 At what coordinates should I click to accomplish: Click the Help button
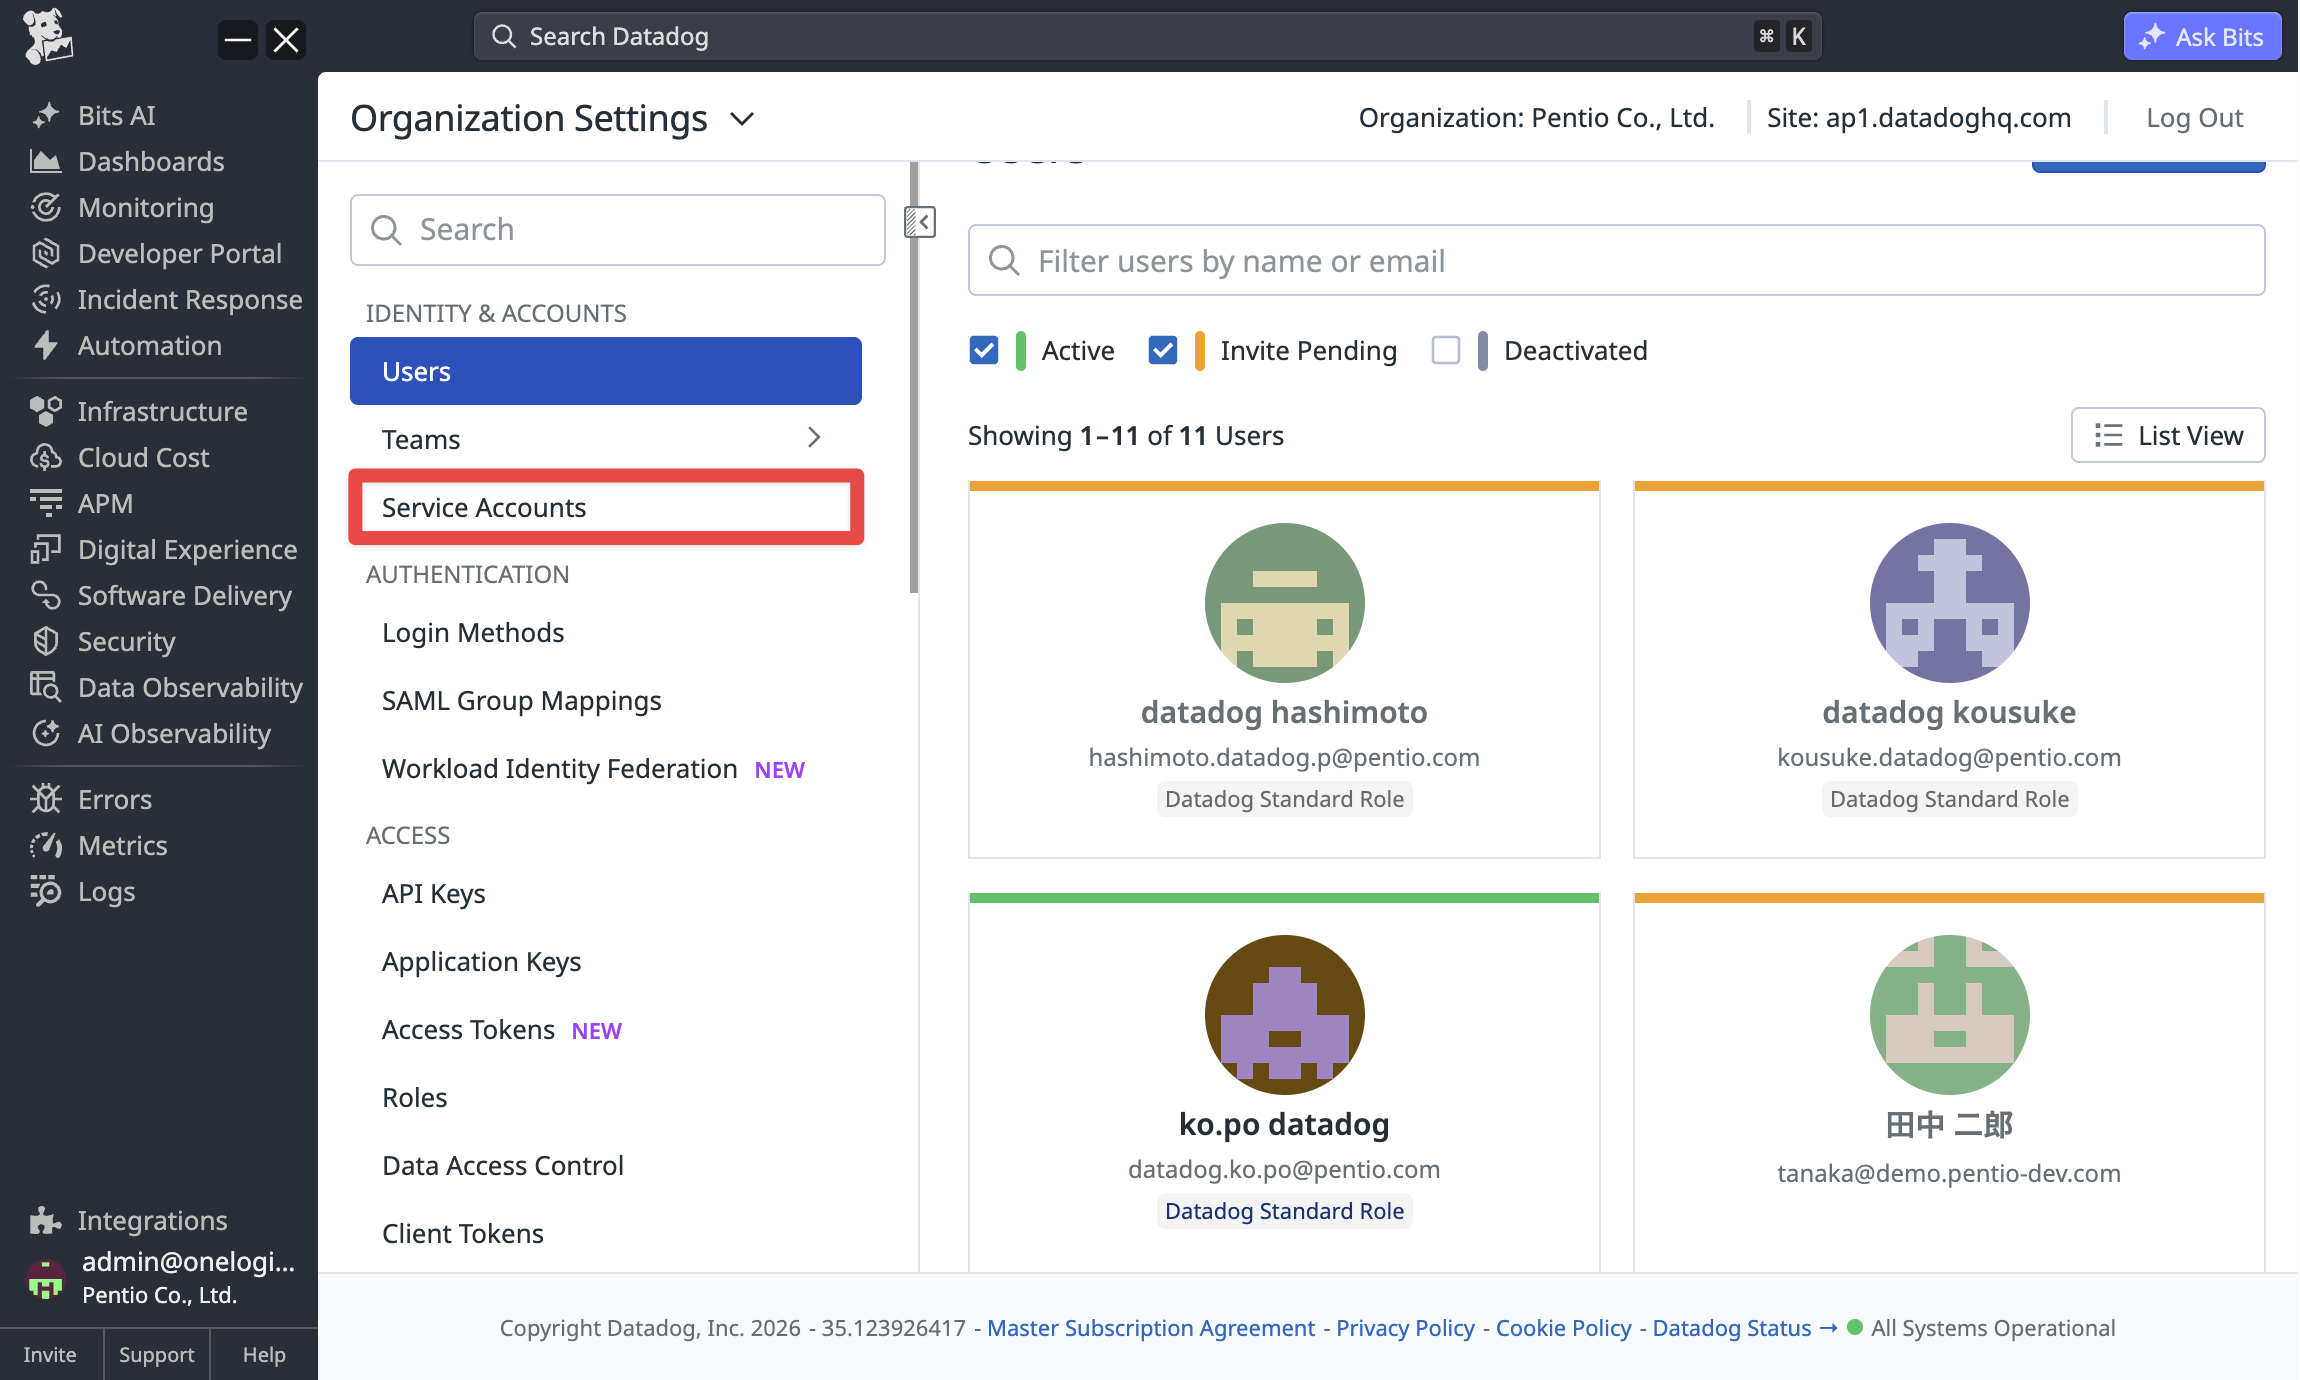pos(264,1354)
